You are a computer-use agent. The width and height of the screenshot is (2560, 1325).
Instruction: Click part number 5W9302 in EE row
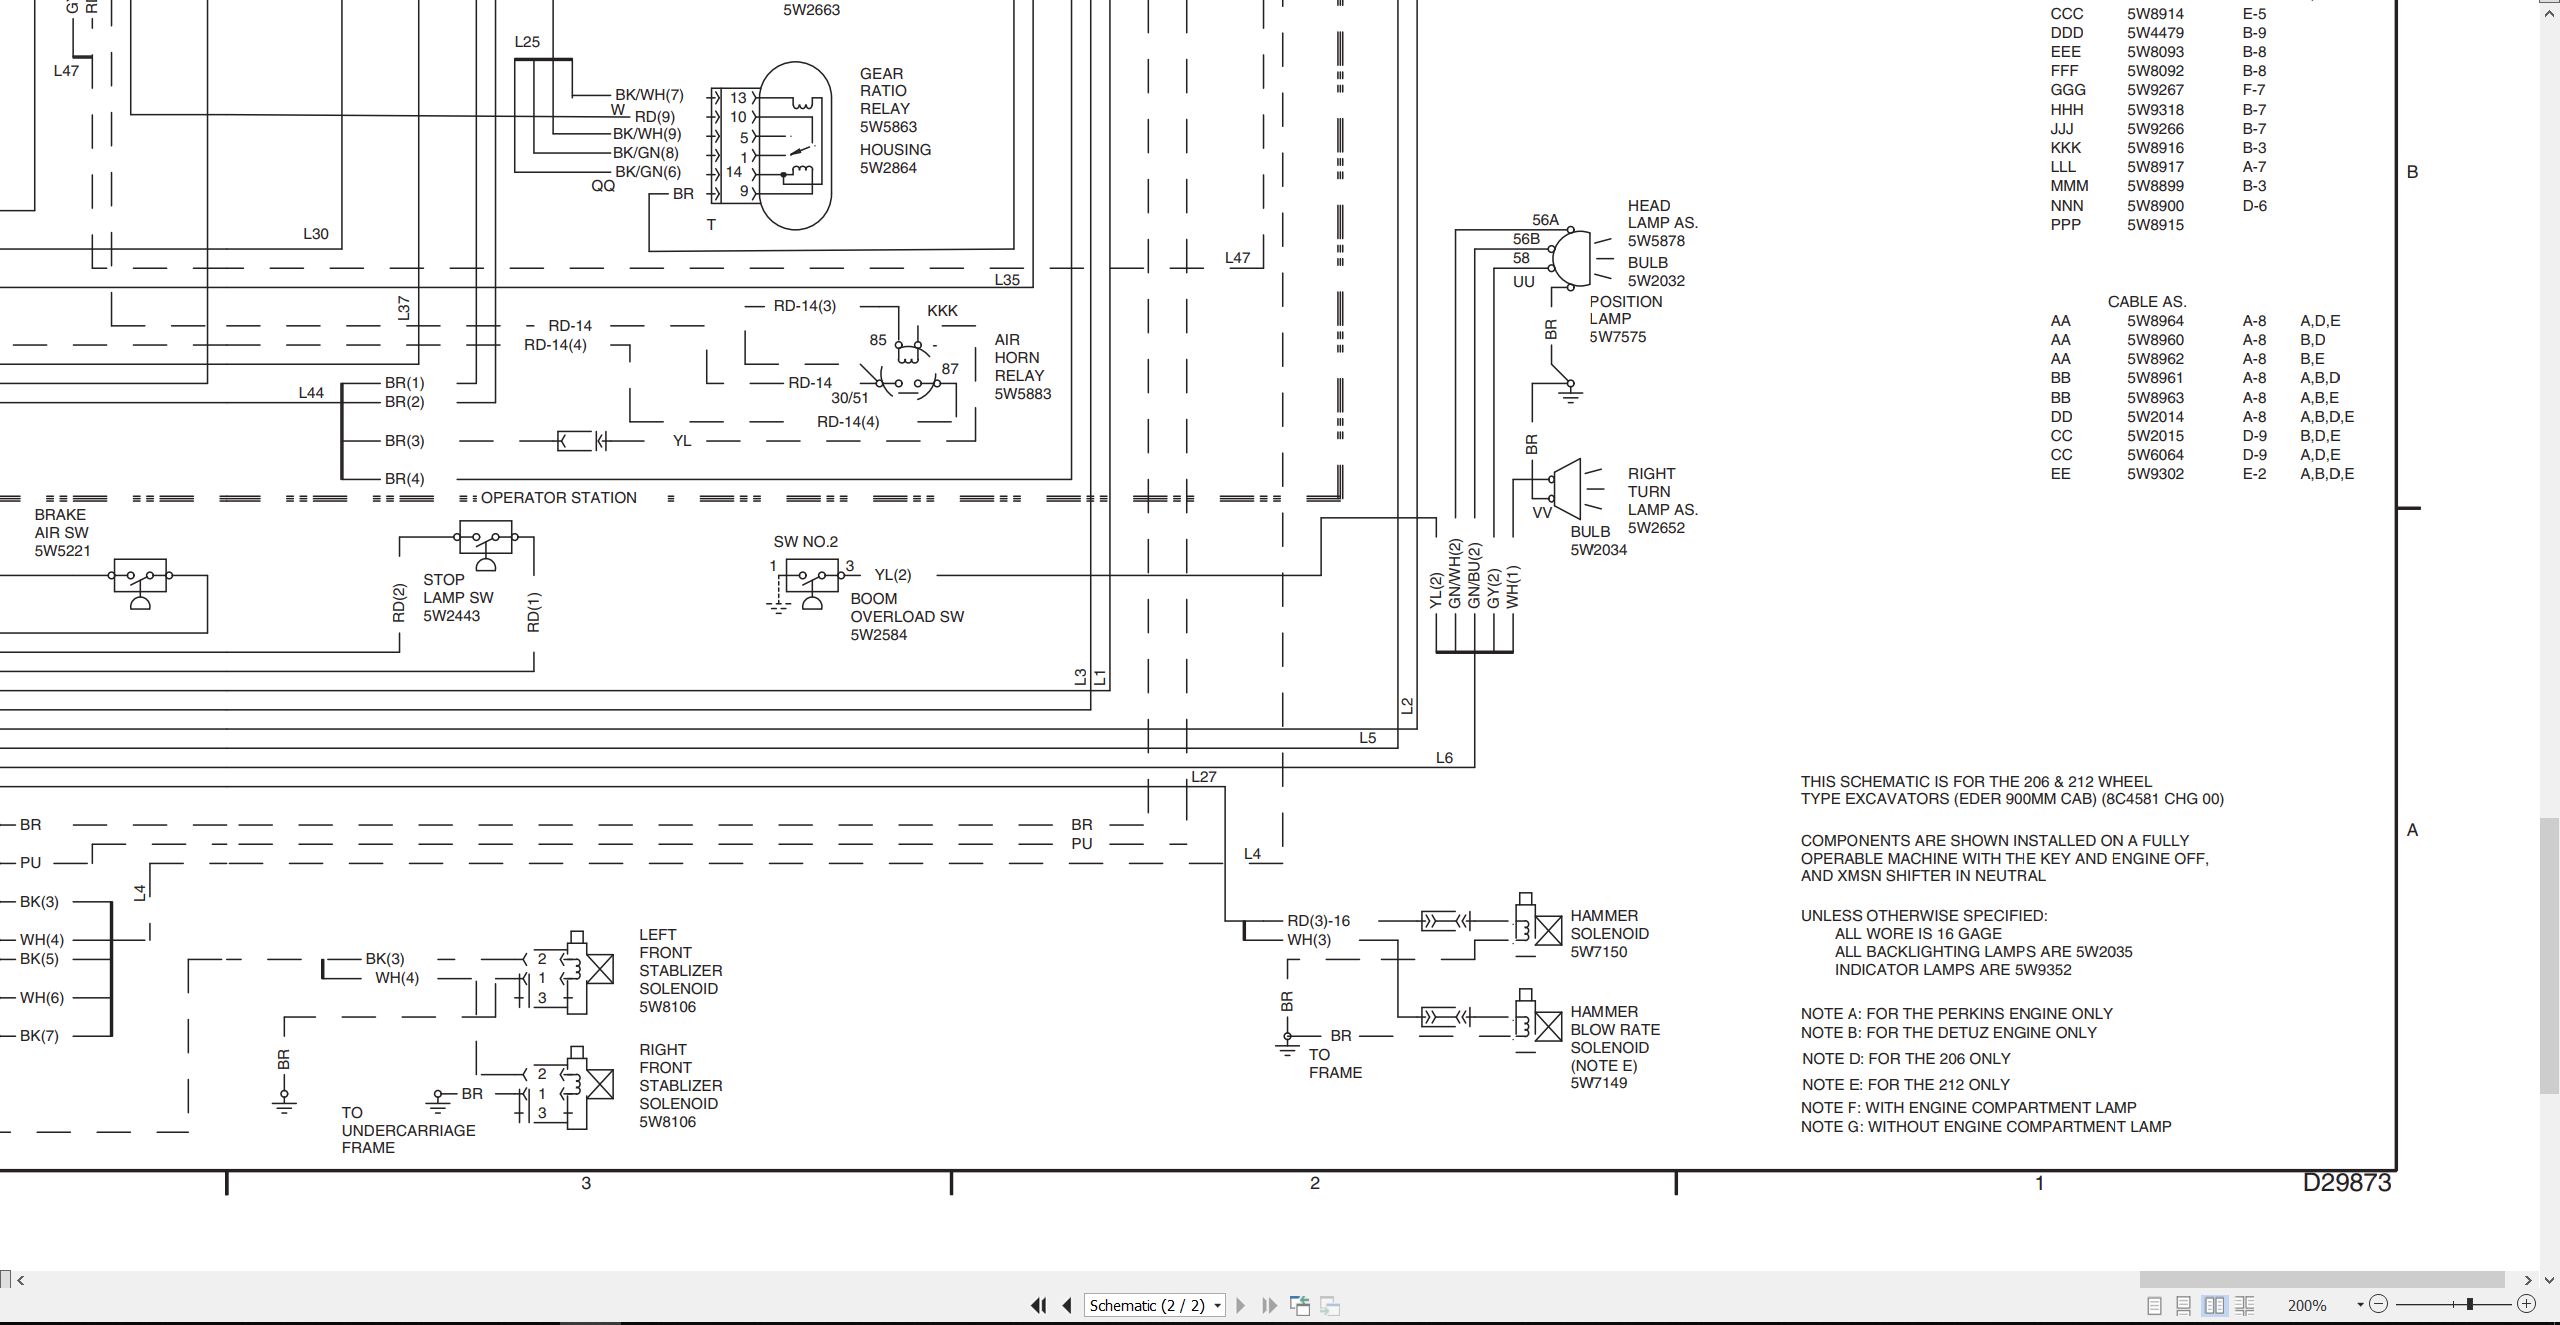(2155, 474)
